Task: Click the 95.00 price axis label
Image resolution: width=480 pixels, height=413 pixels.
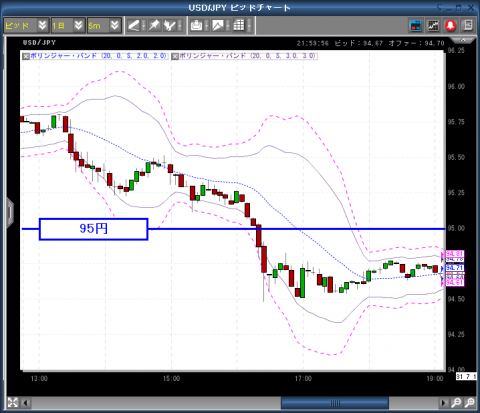Action: tap(456, 228)
